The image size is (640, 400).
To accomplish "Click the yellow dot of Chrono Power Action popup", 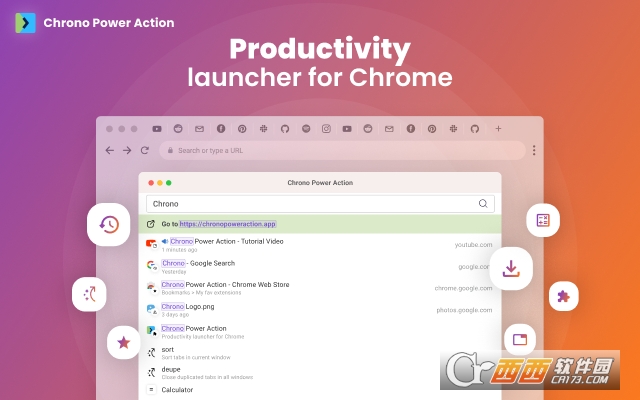I will pyautogui.click(x=160, y=183).
